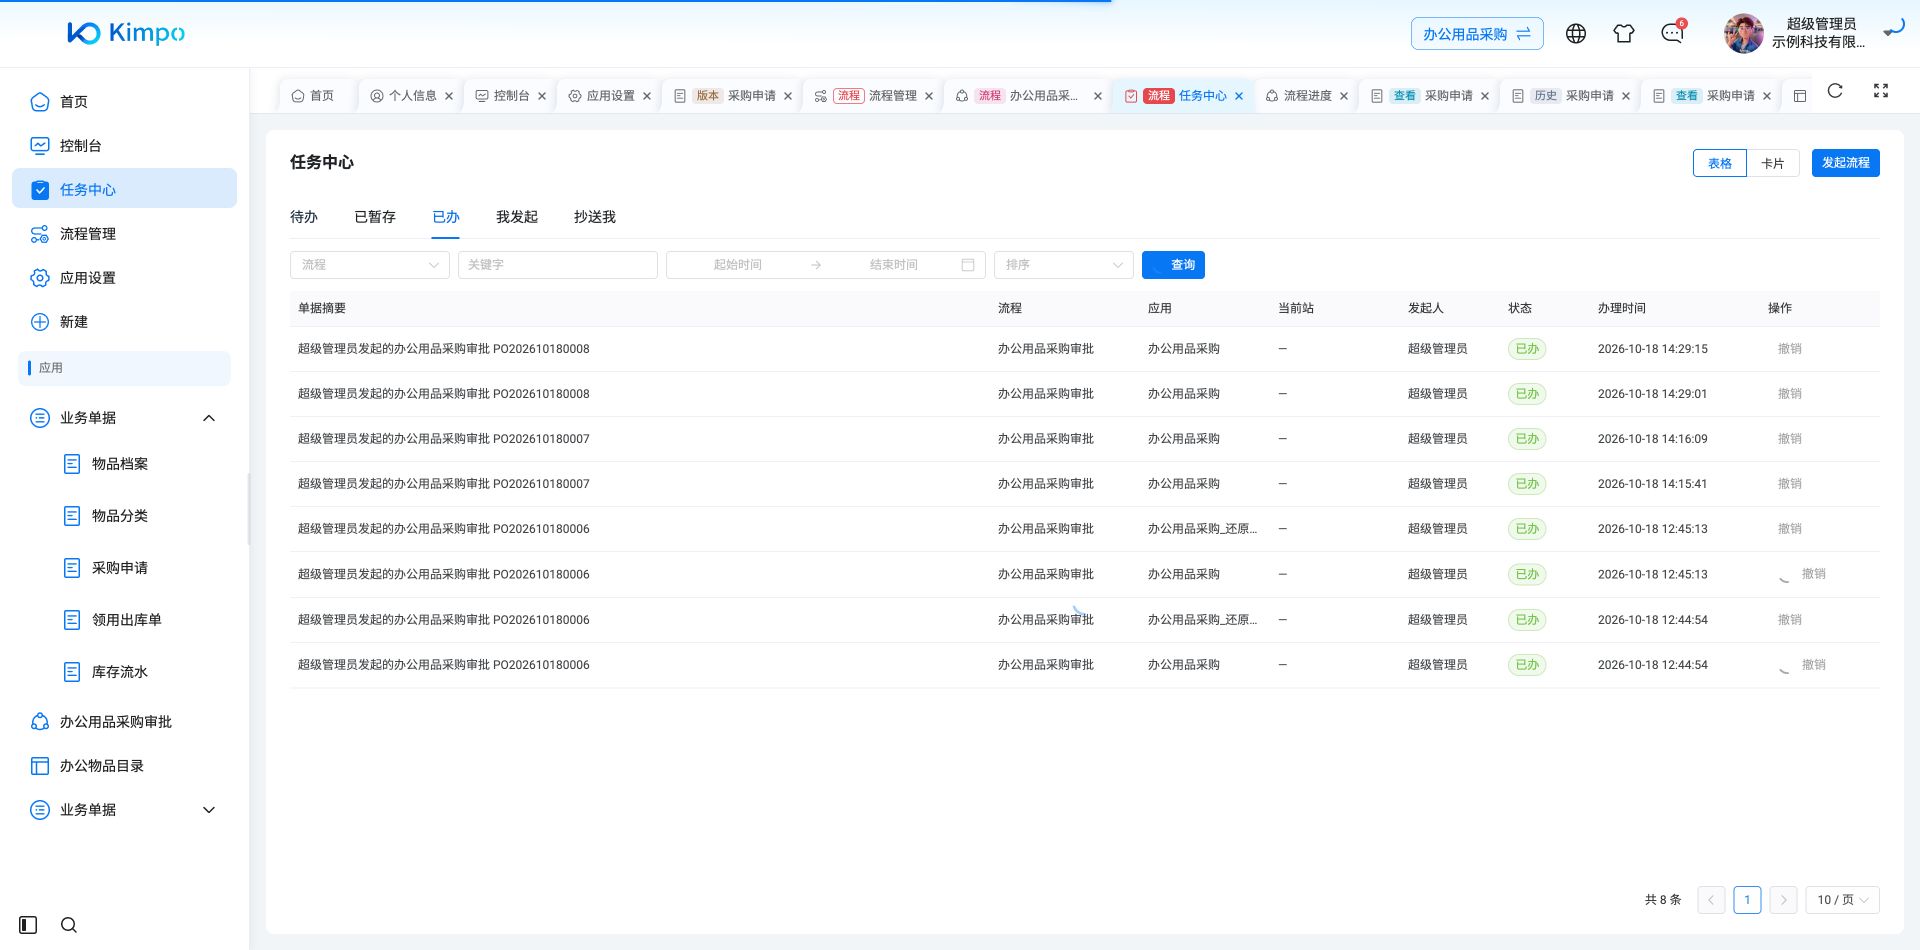Open 办公用品采购审批 sidebar item
The width and height of the screenshot is (1920, 950).
click(x=124, y=722)
